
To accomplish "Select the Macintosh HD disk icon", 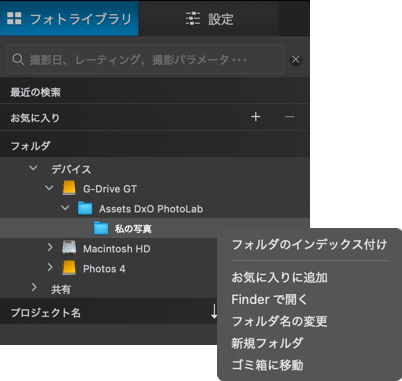I will tap(69, 248).
